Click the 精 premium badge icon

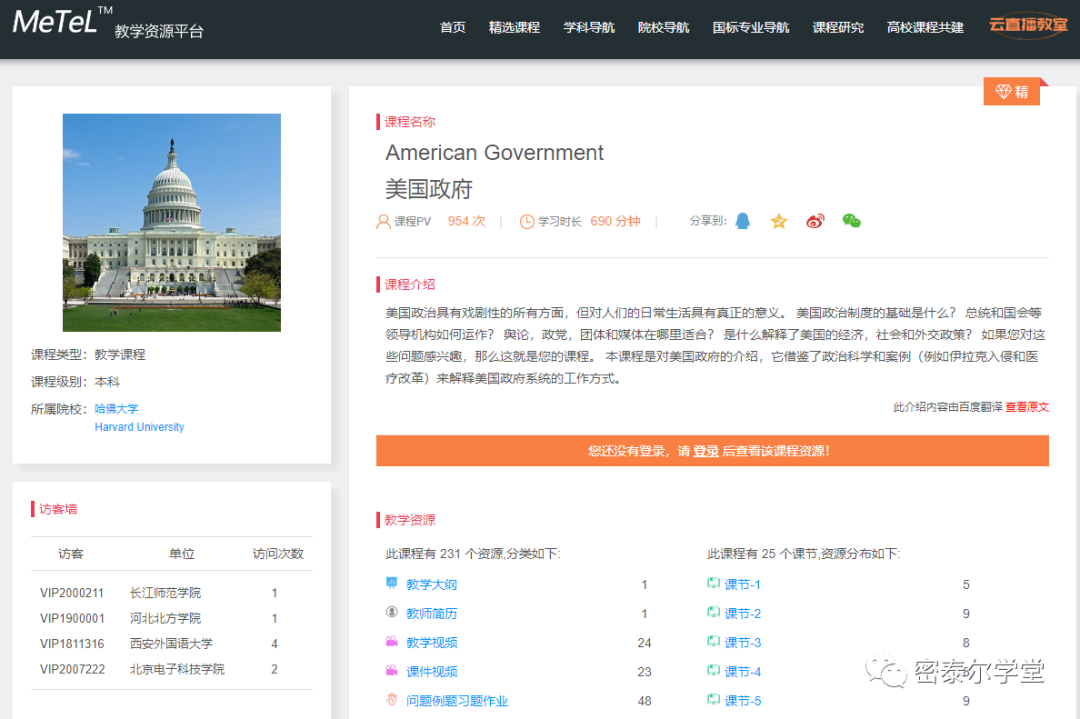click(x=1012, y=92)
